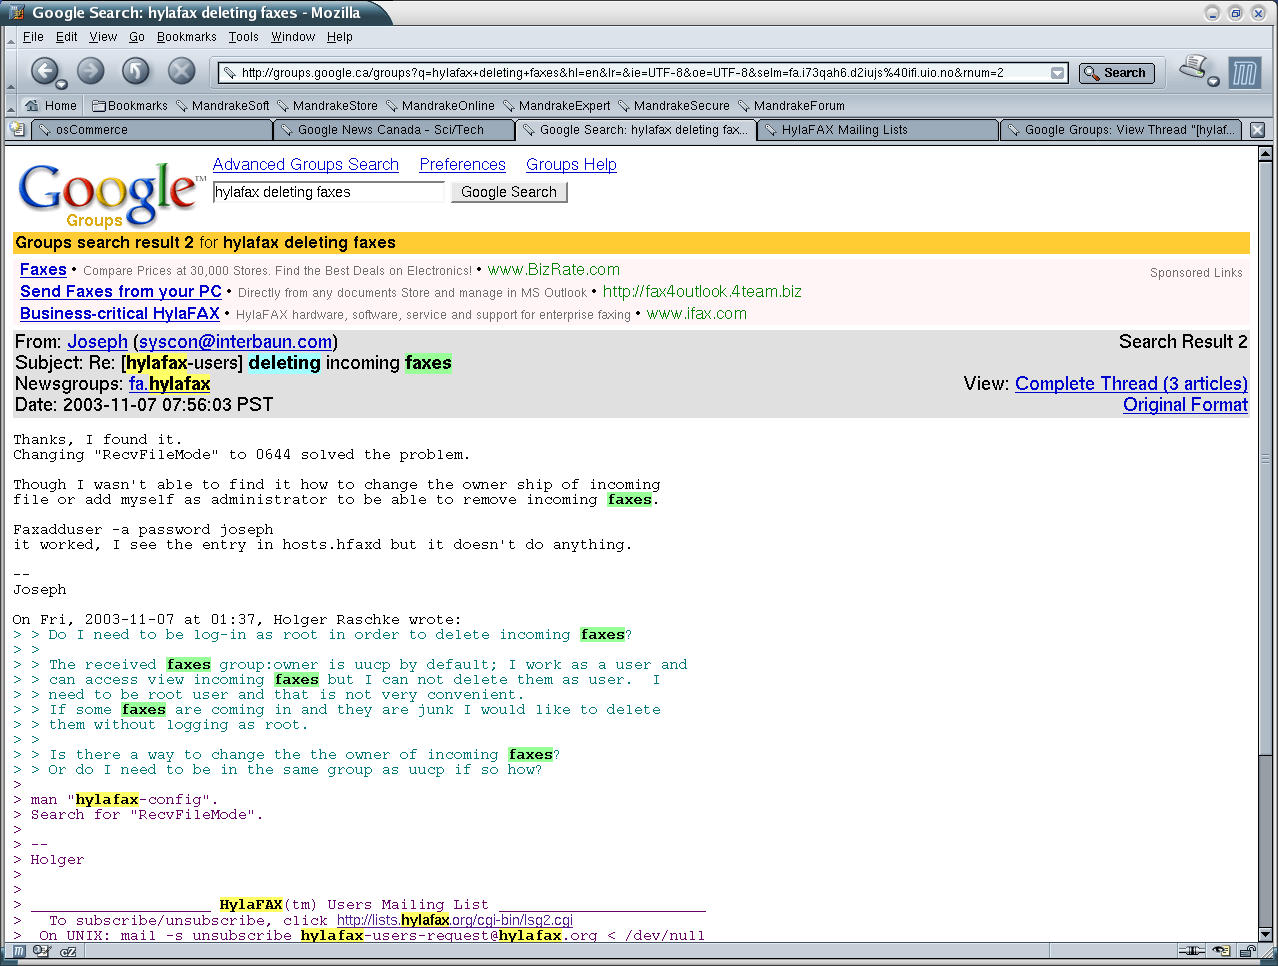Click the Google Groups search text field

[329, 192]
